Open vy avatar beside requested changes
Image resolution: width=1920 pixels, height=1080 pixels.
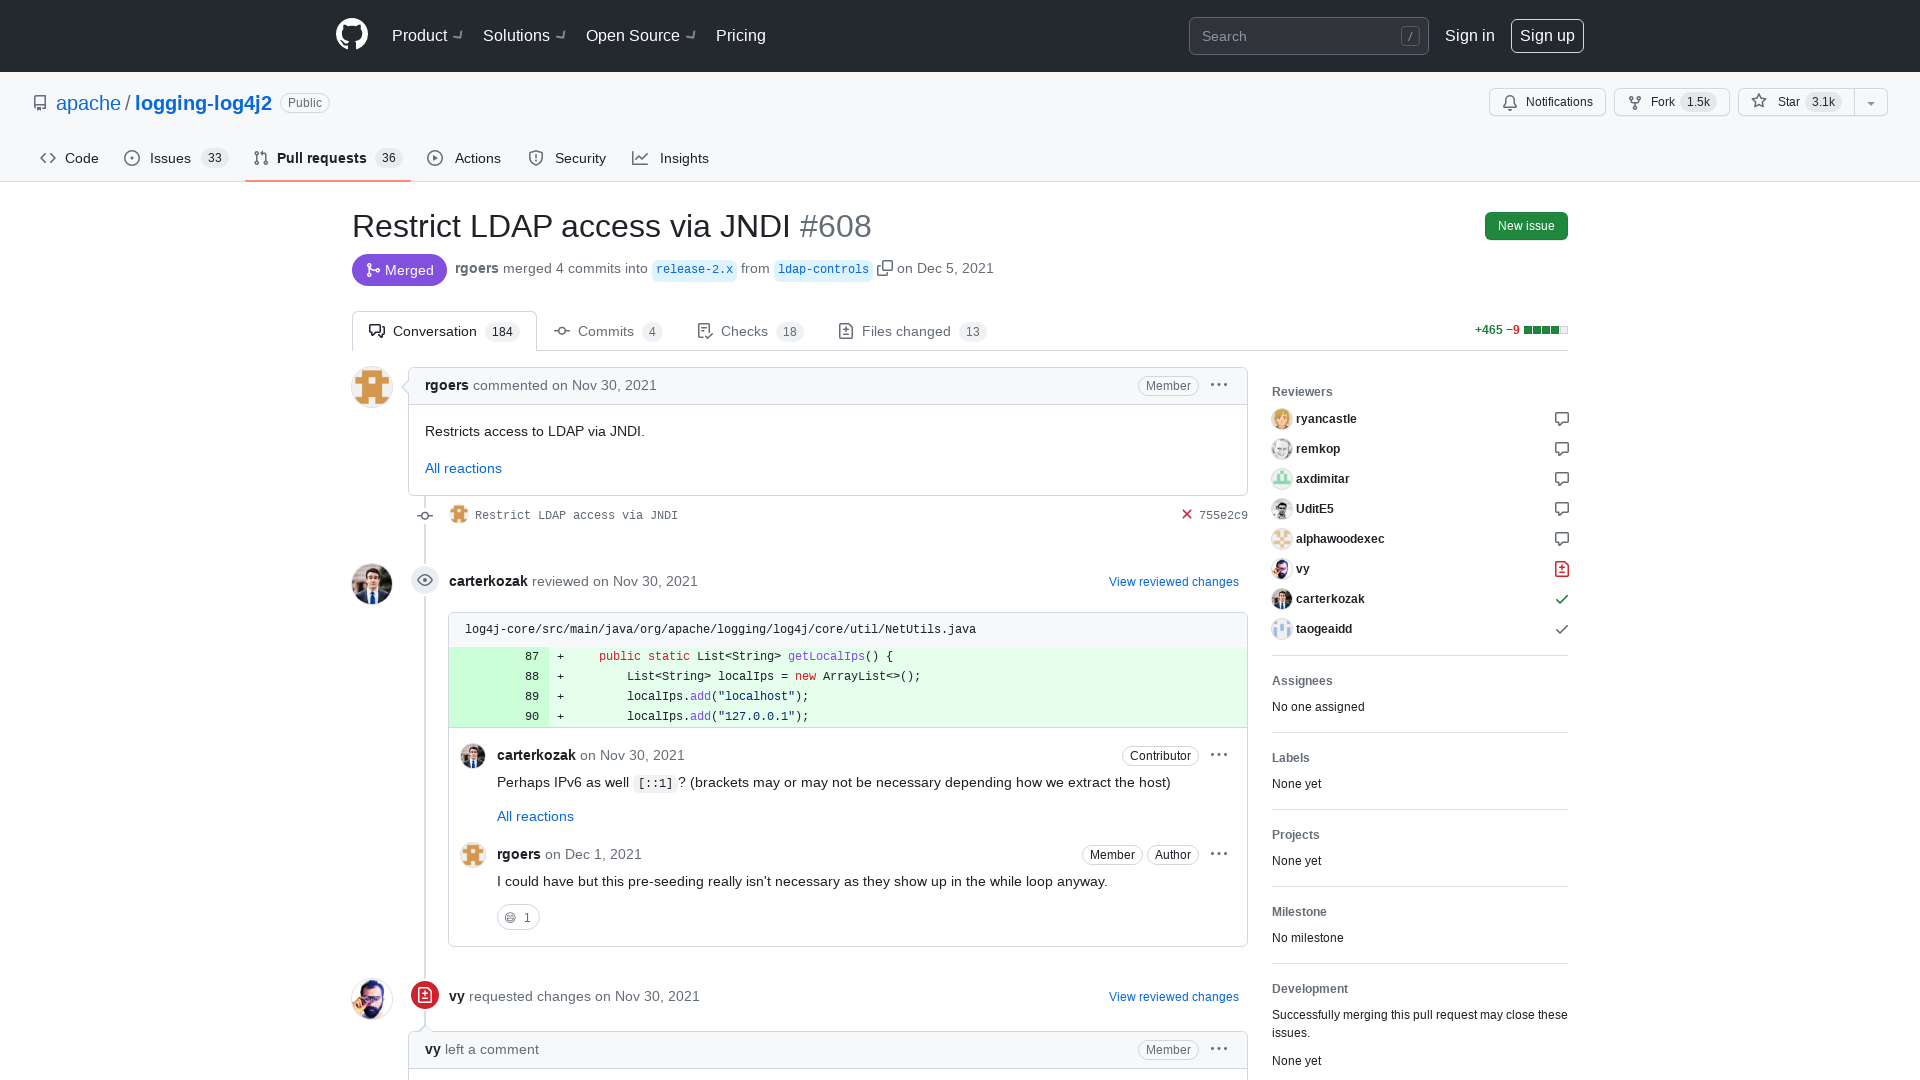[372, 999]
